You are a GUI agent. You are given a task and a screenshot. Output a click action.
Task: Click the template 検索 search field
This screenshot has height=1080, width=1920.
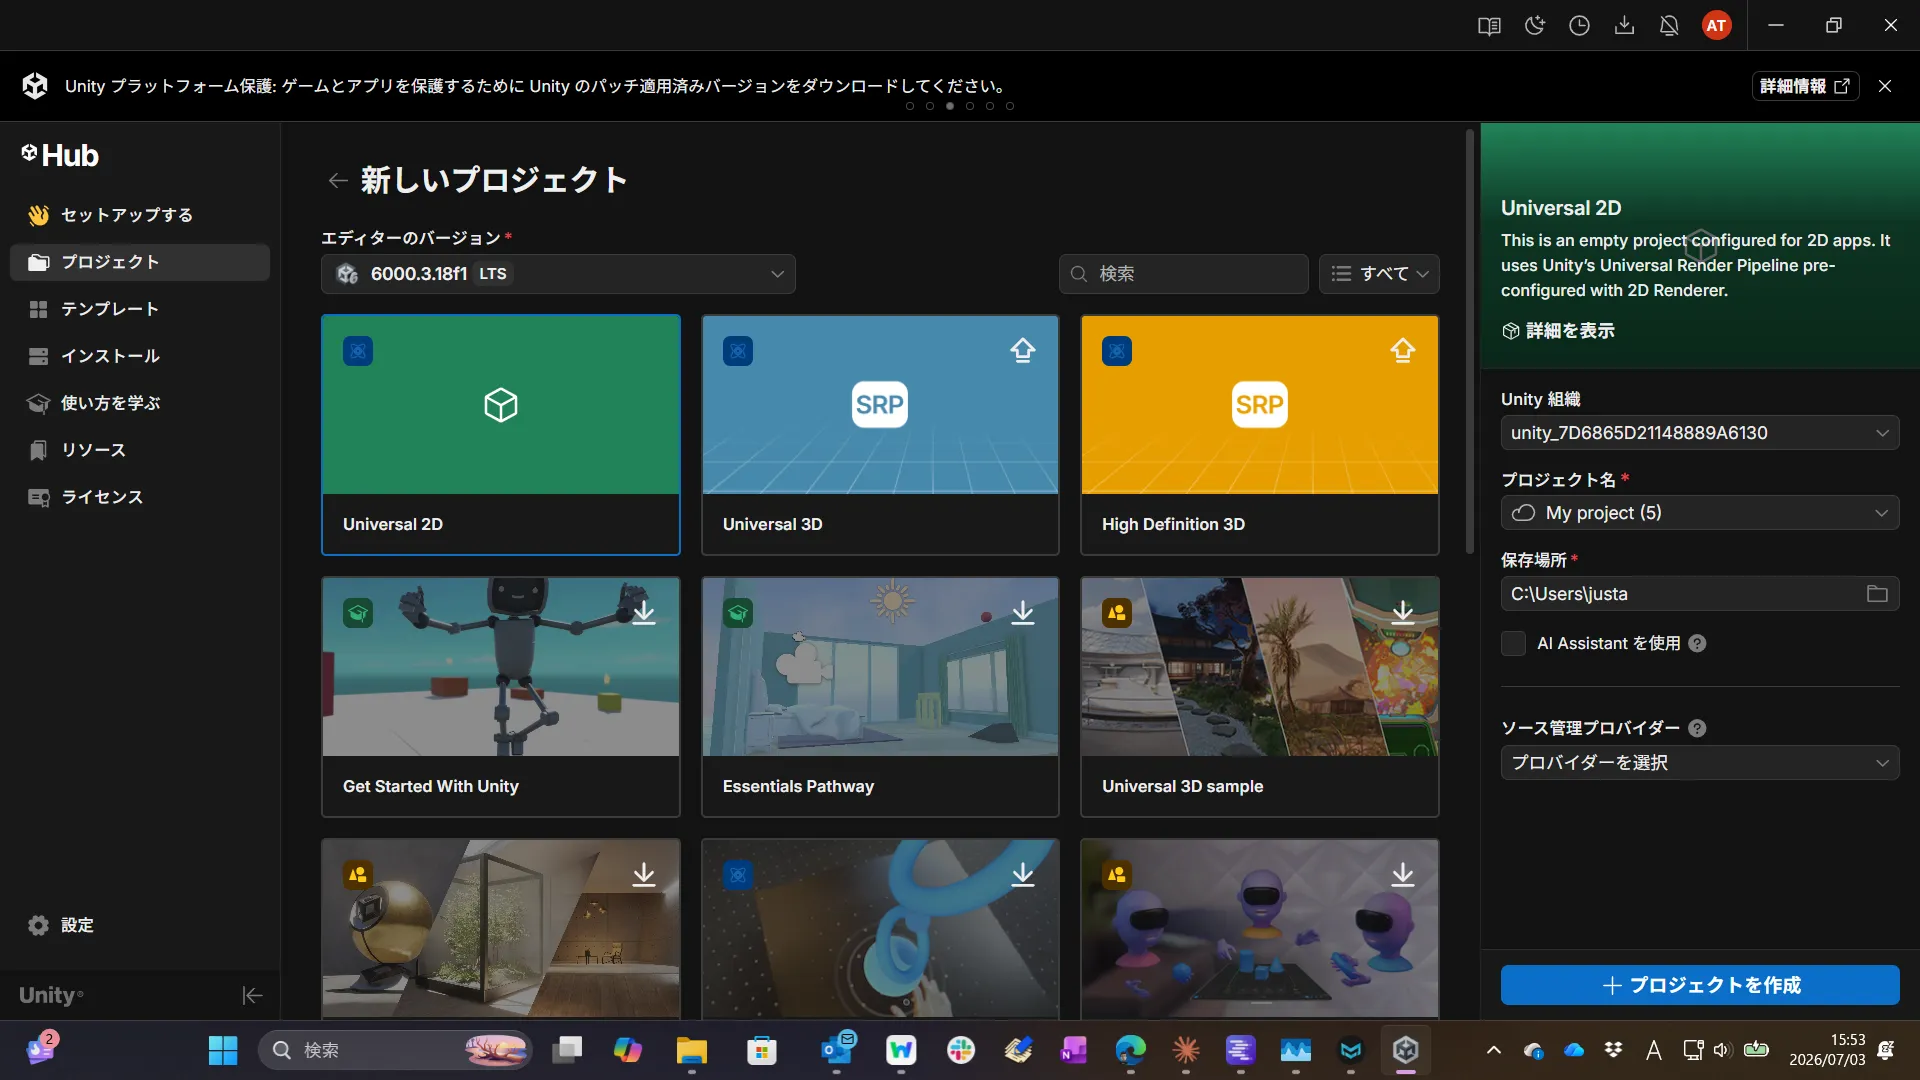pos(1184,274)
